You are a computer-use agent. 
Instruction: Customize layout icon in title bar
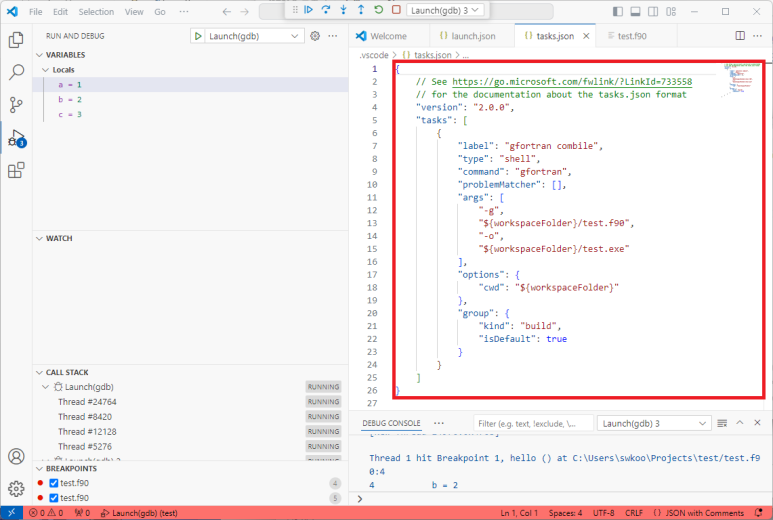(671, 11)
